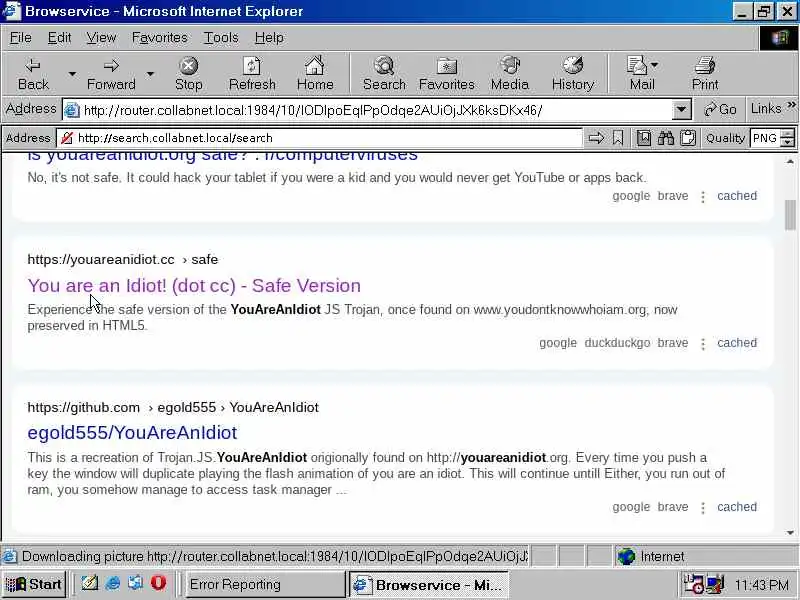Viewport: 800px width, 600px height.
Task: Open the three-dot menu on the github.com result
Action: click(x=703, y=508)
